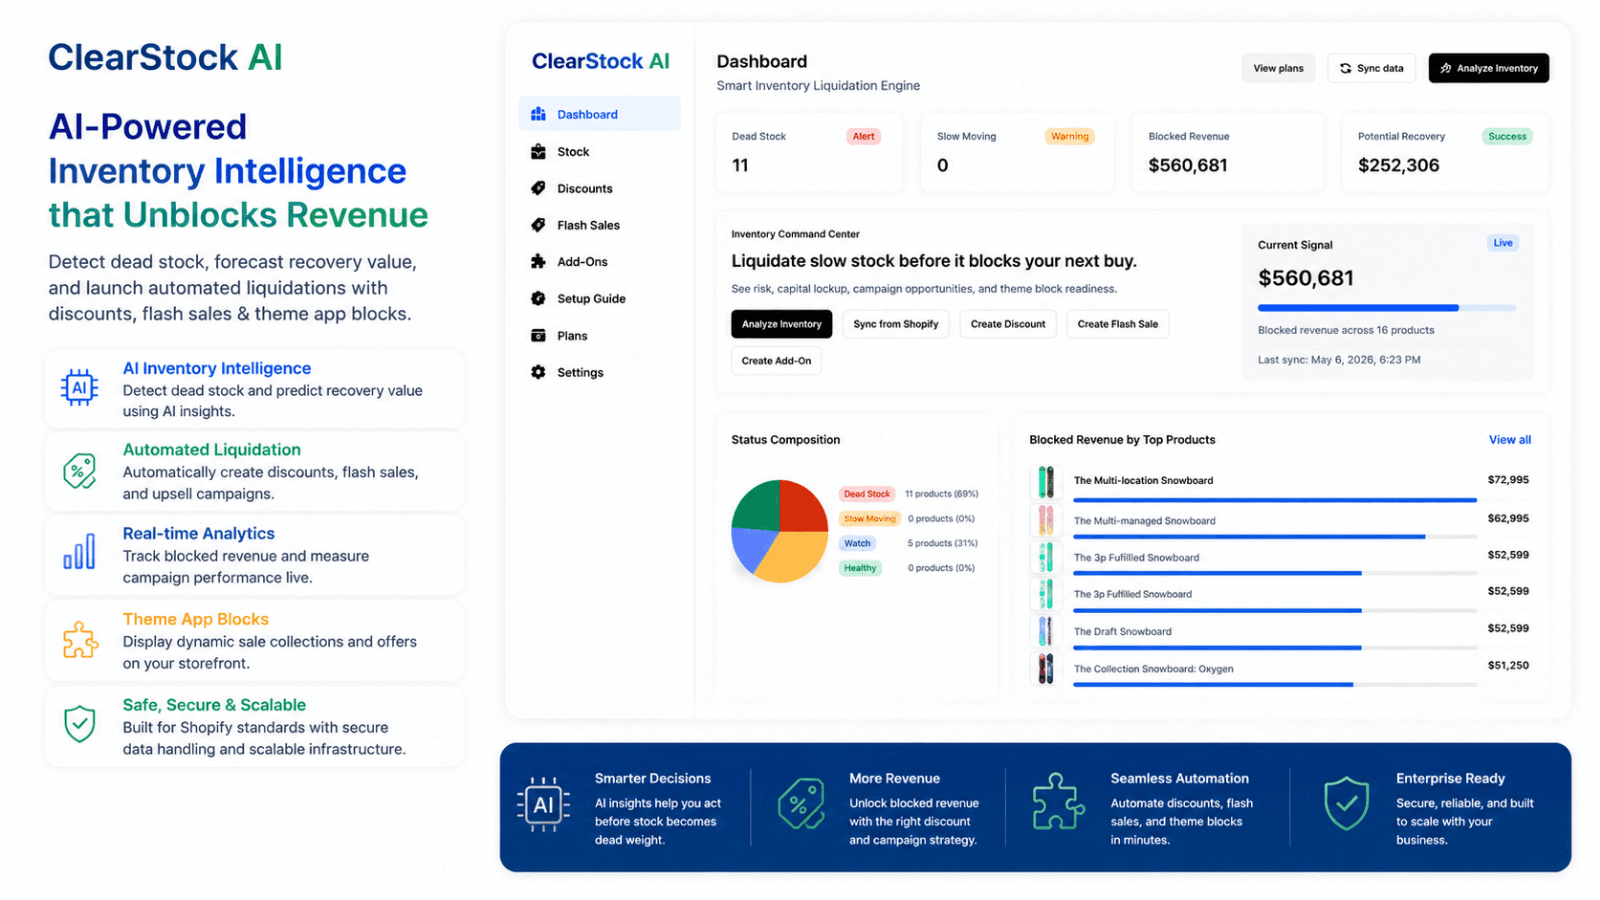Viewport: 1600px width, 900px height.
Task: Click the puzzle icon beside Seamless Automation
Action: point(1058,801)
